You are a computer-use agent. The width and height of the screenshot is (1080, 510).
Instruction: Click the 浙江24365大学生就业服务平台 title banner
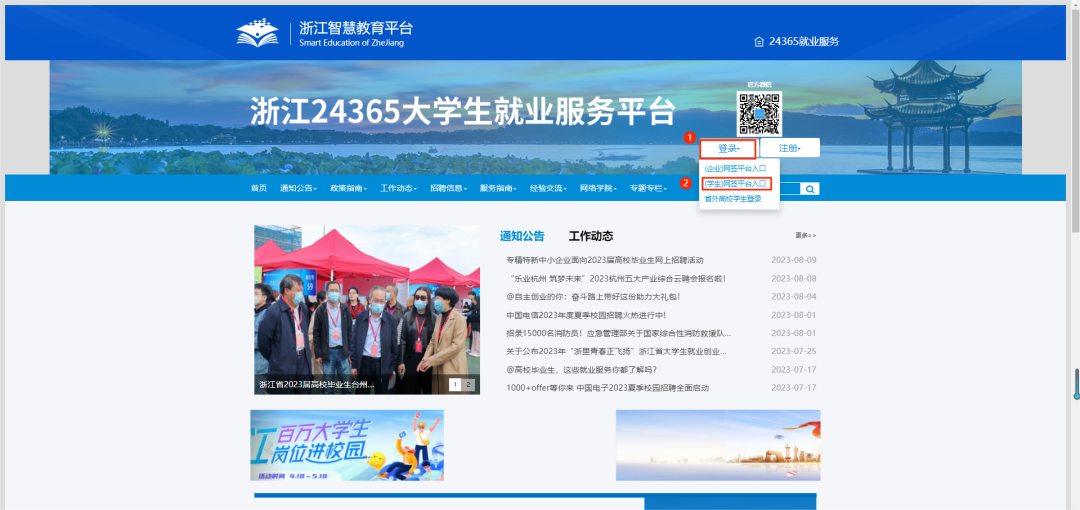coord(462,112)
